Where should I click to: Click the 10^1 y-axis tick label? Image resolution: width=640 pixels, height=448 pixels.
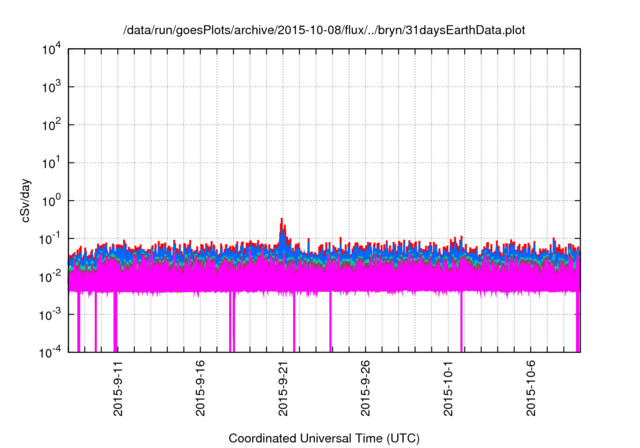click(x=51, y=163)
